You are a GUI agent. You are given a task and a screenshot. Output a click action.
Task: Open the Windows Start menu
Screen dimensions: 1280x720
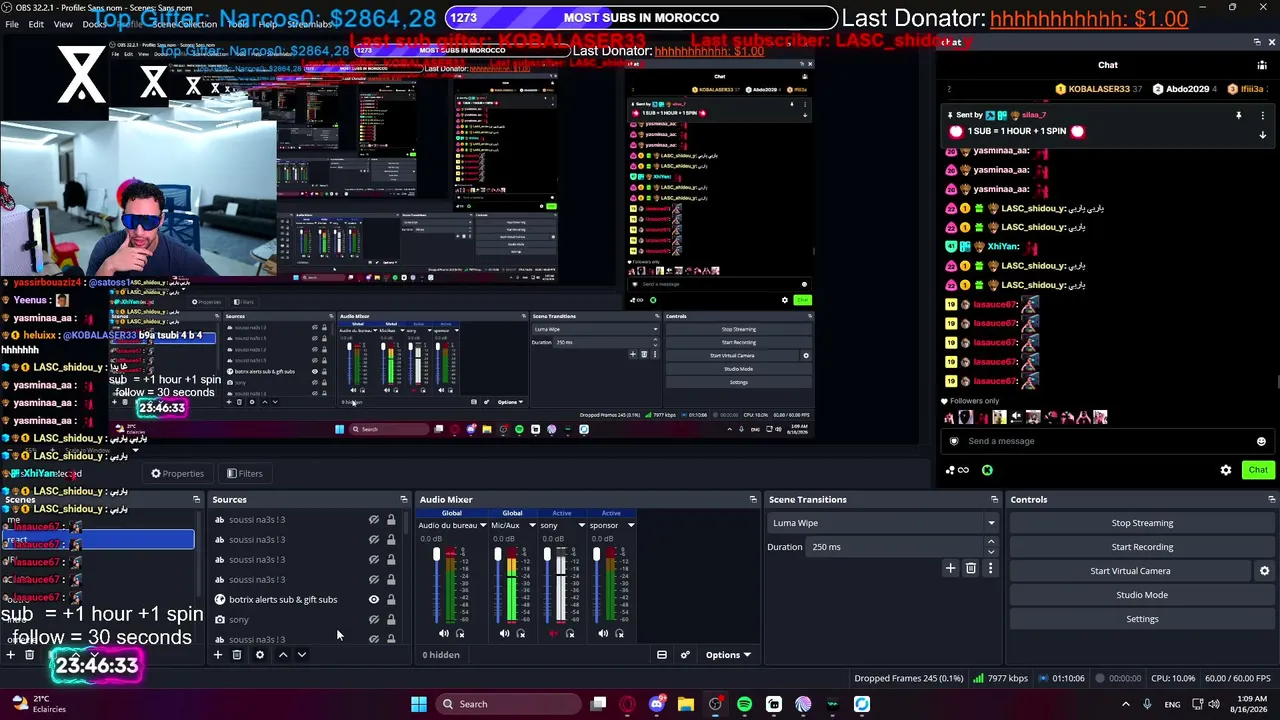point(419,704)
